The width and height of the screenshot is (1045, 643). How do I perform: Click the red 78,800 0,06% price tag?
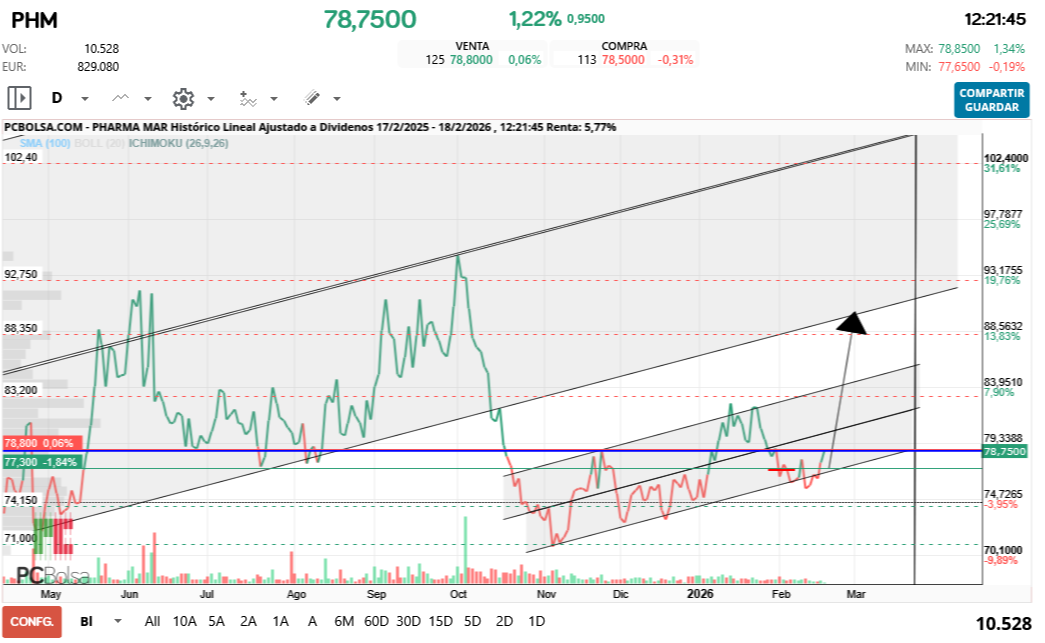pyautogui.click(x=42, y=442)
